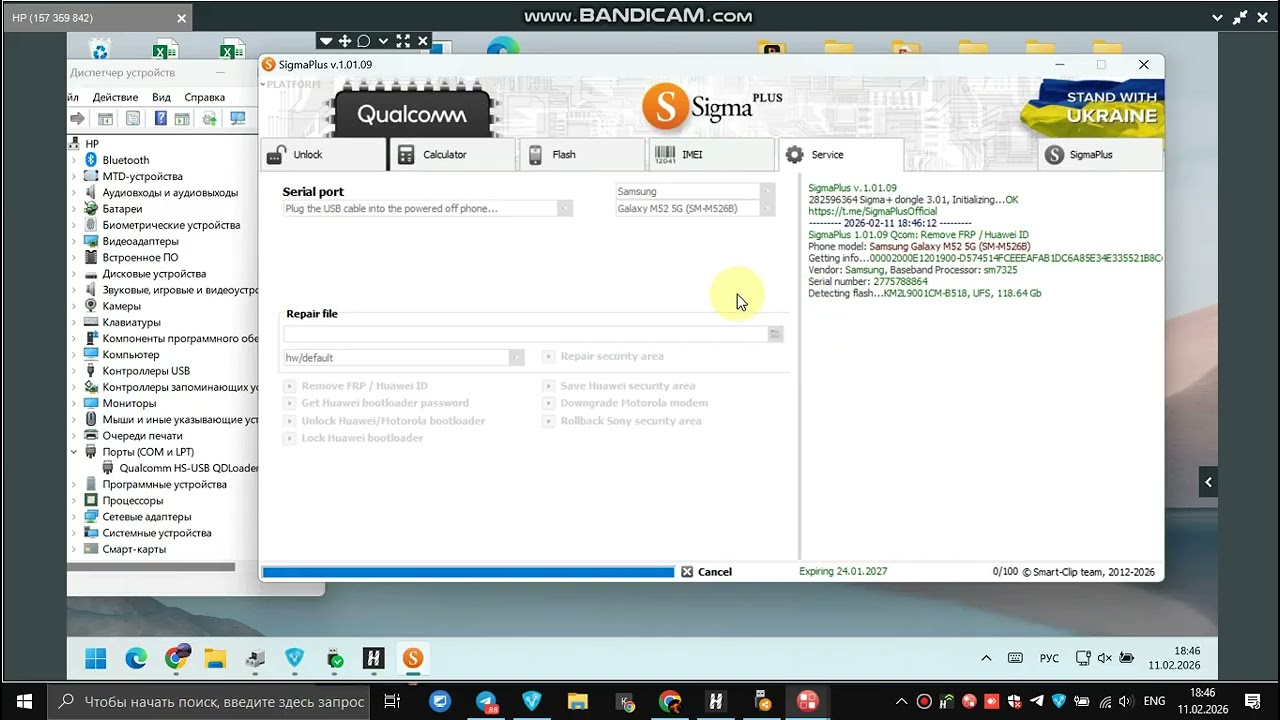The width and height of the screenshot is (1280, 720).
Task: Show hidden icons chevron in host system tray
Action: pyautogui.click(x=902, y=701)
